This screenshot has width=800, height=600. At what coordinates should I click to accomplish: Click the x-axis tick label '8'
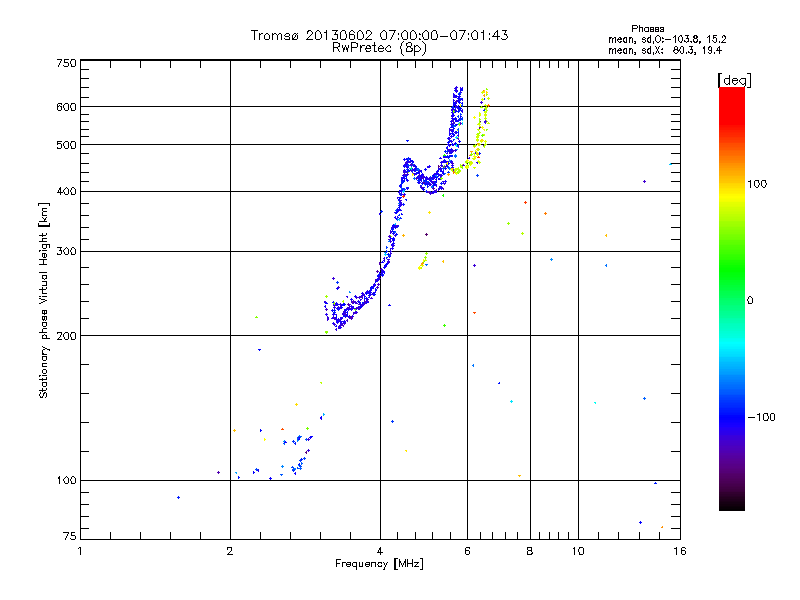530,551
